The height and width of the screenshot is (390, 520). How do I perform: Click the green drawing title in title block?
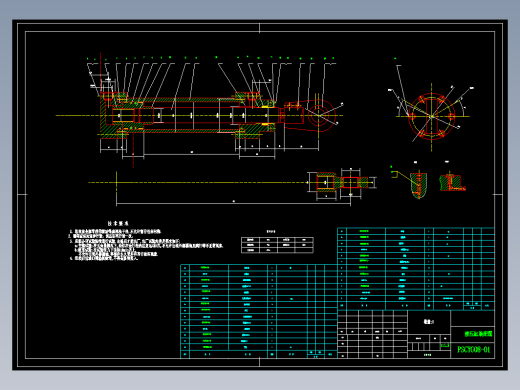(x=478, y=334)
